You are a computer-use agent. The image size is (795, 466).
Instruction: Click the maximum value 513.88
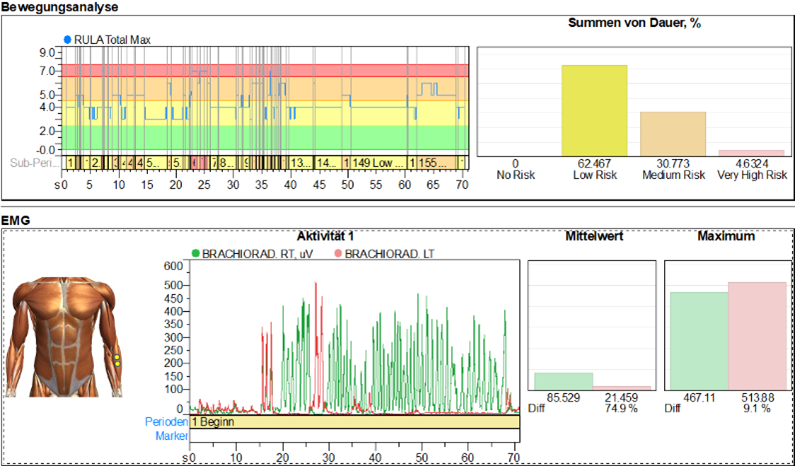pos(757,398)
